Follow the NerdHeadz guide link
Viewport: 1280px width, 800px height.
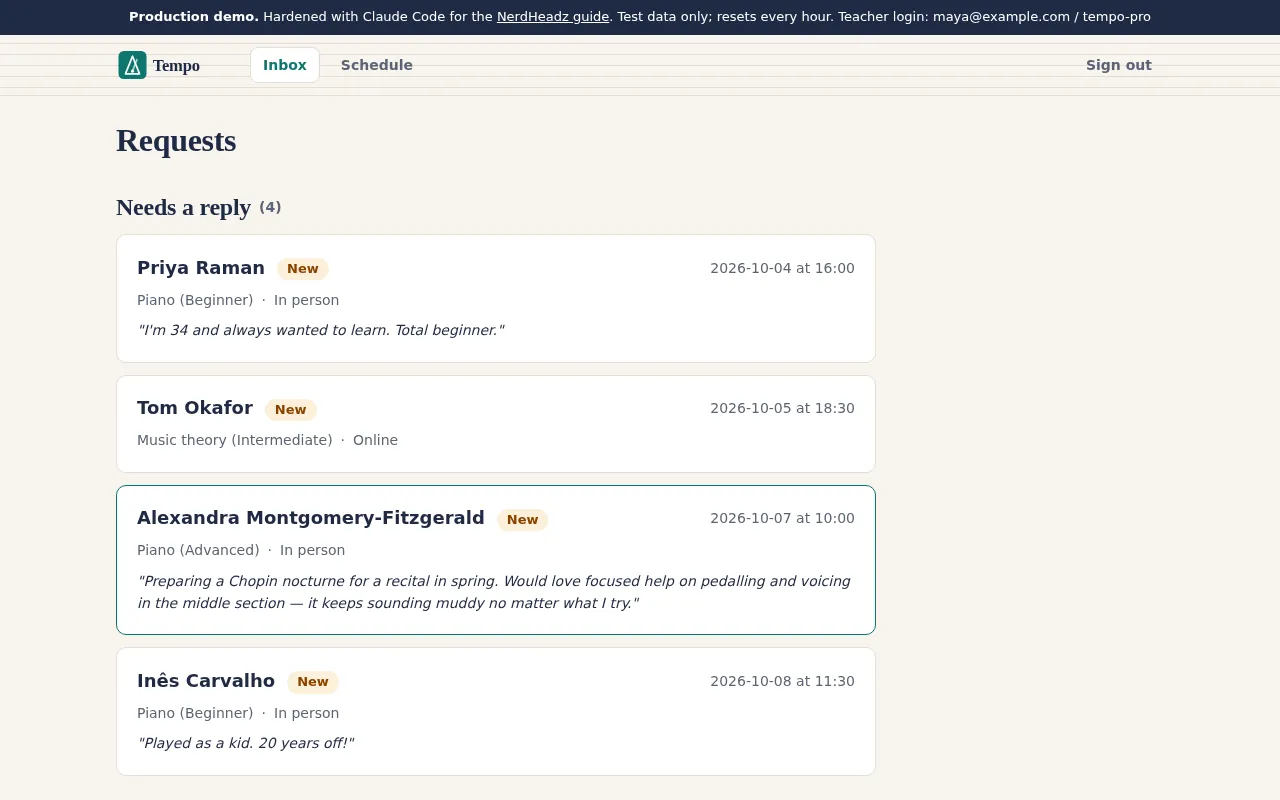[x=553, y=17]
